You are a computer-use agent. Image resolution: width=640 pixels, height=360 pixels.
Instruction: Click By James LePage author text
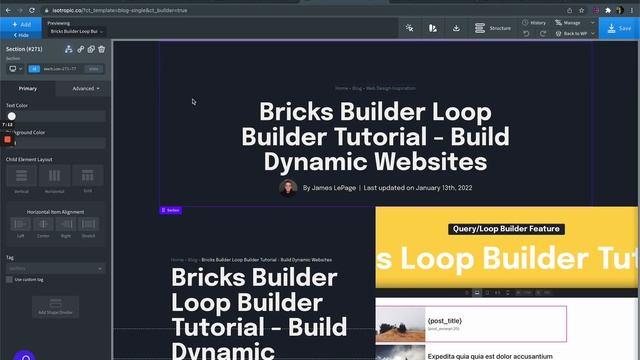coord(329,188)
